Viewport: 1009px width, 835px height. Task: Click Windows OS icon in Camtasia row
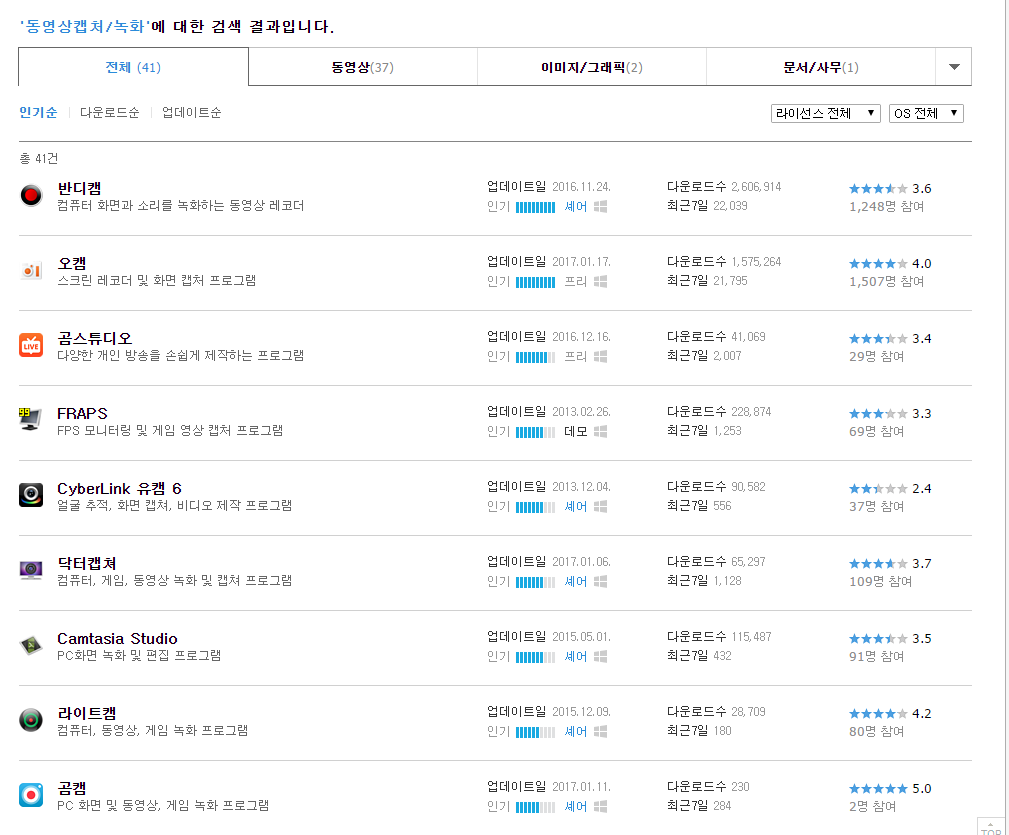click(600, 656)
